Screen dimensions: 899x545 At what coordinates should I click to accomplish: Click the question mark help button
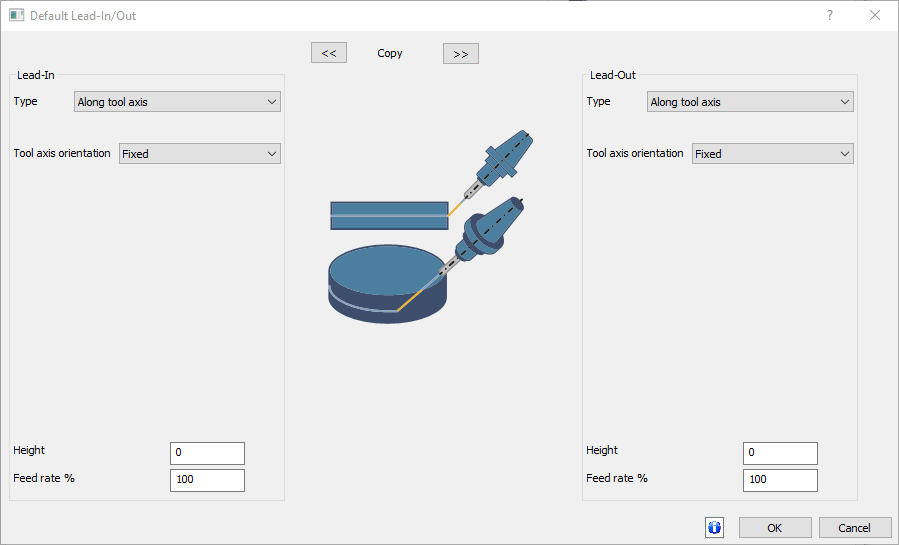(x=830, y=15)
